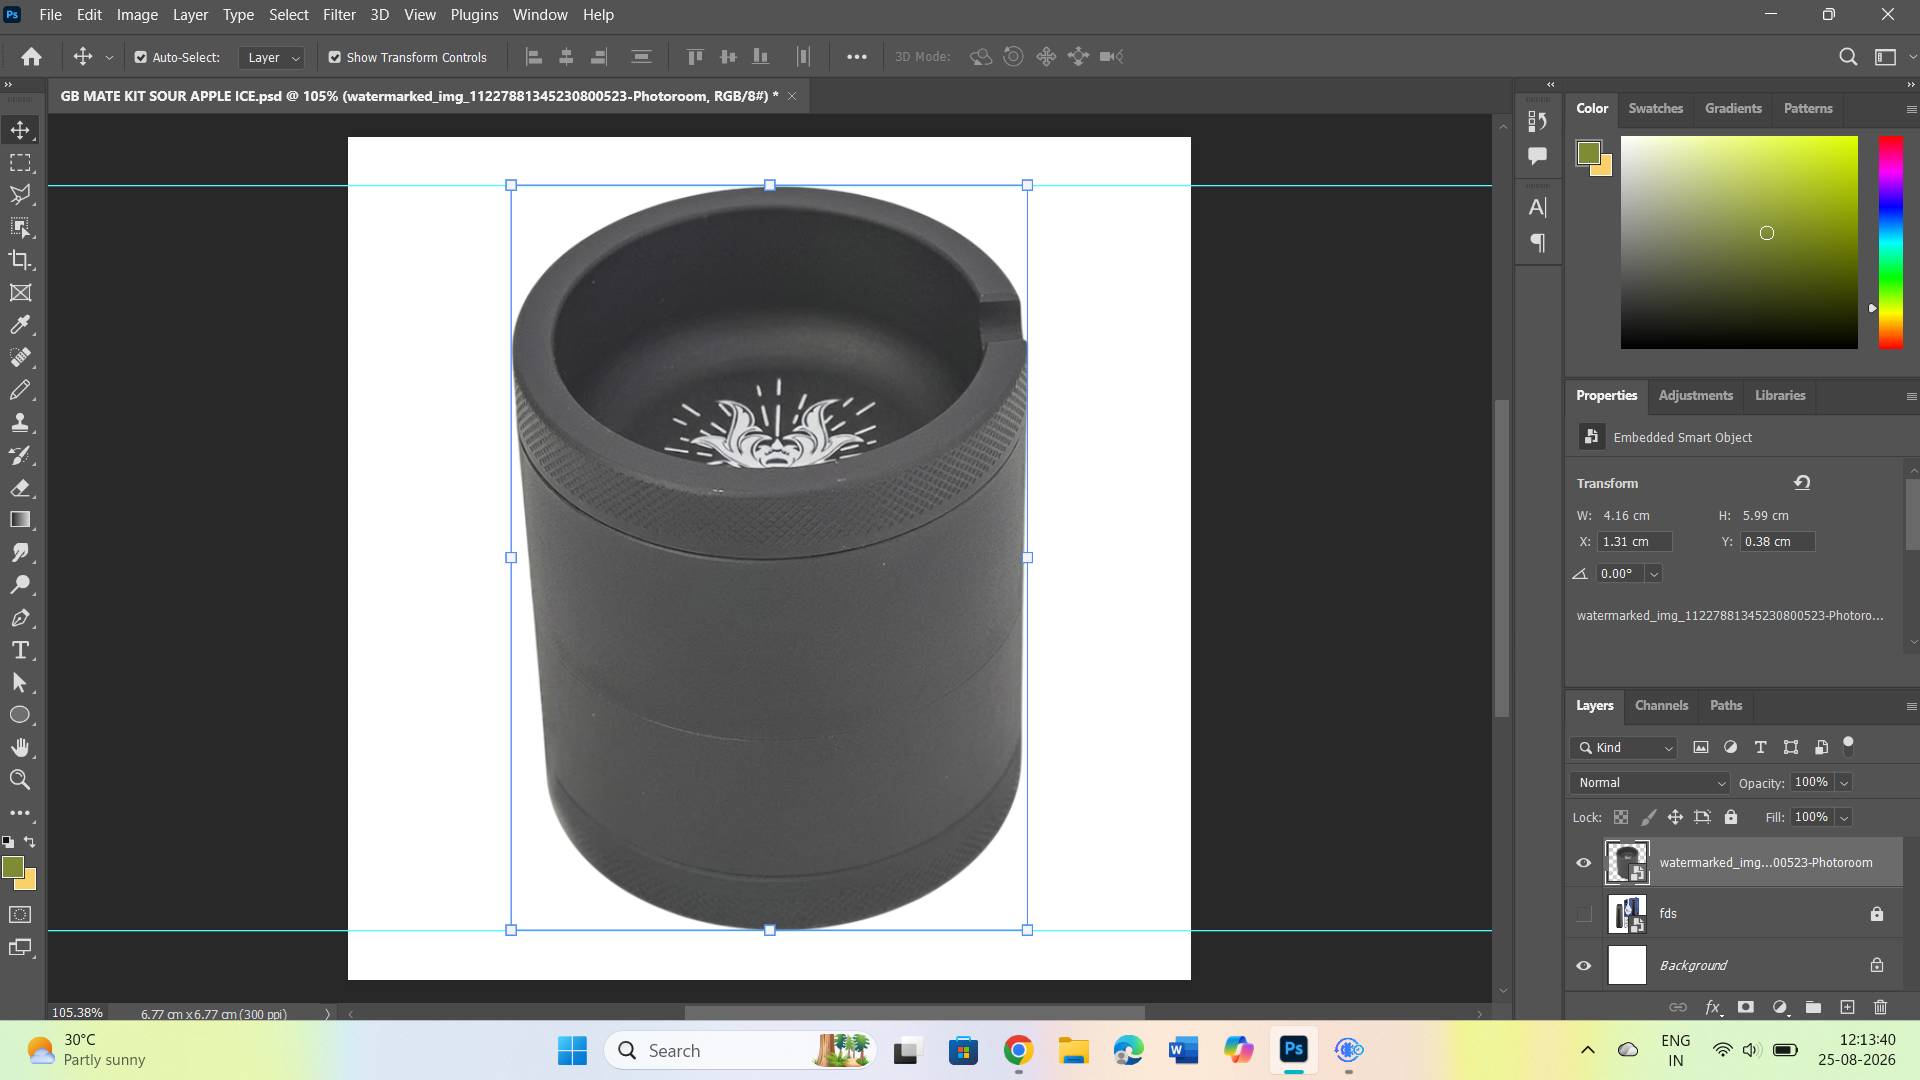Disable Show Transform Controls checkbox
Image resolution: width=1920 pixels, height=1080 pixels.
[x=335, y=57]
